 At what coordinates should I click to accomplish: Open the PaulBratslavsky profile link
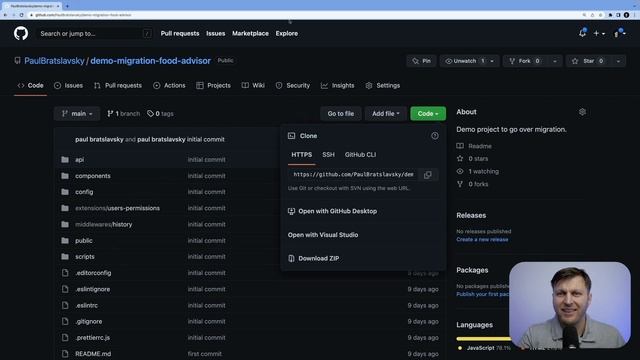pyautogui.click(x=54, y=61)
